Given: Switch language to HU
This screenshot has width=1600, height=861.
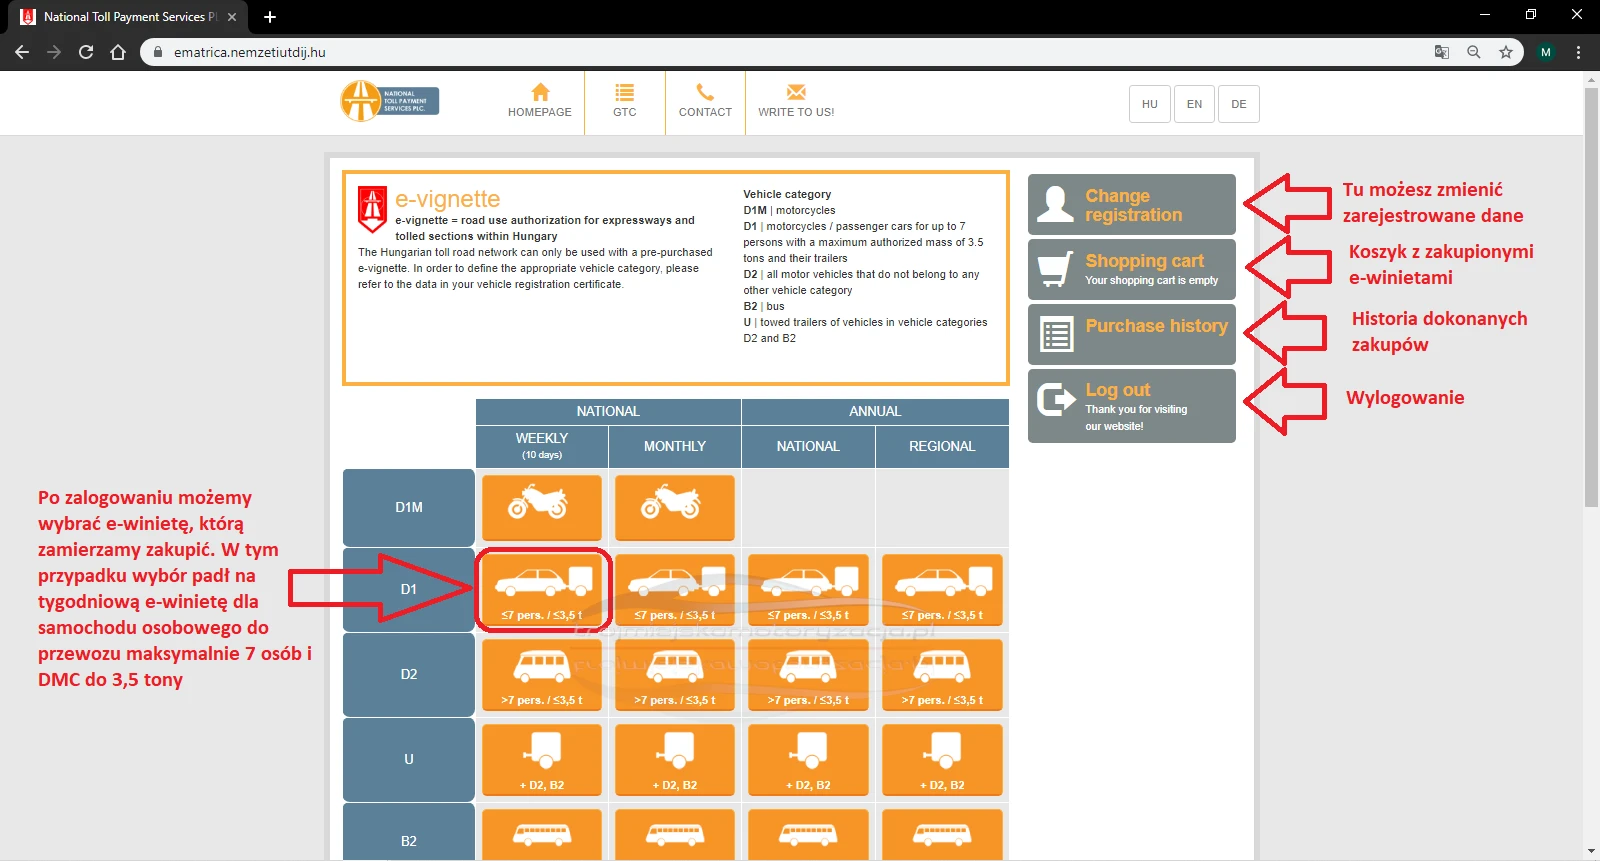Looking at the screenshot, I should coord(1150,104).
